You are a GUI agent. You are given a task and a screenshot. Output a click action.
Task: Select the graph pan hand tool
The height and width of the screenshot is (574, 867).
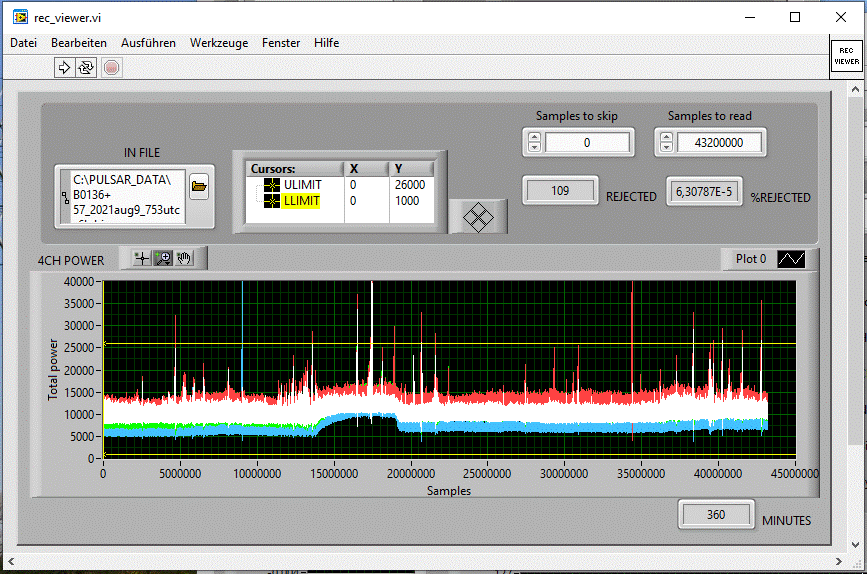tap(184, 258)
